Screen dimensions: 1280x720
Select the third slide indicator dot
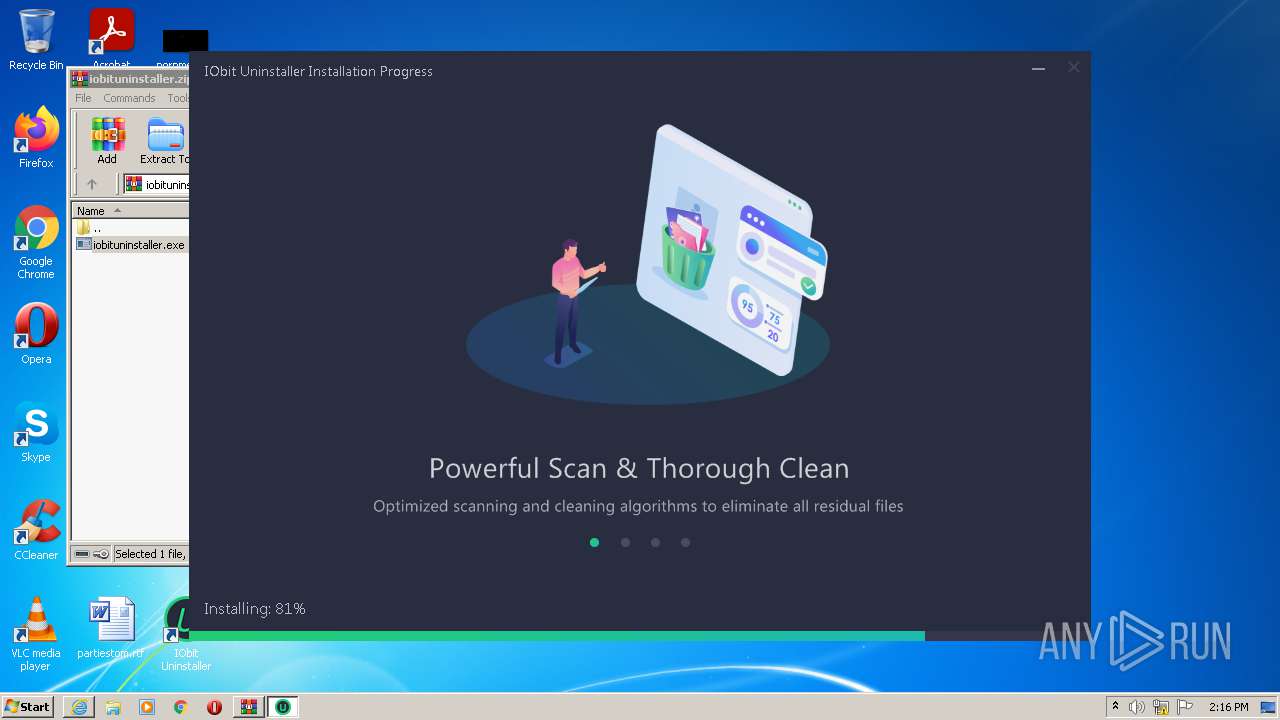tap(655, 542)
